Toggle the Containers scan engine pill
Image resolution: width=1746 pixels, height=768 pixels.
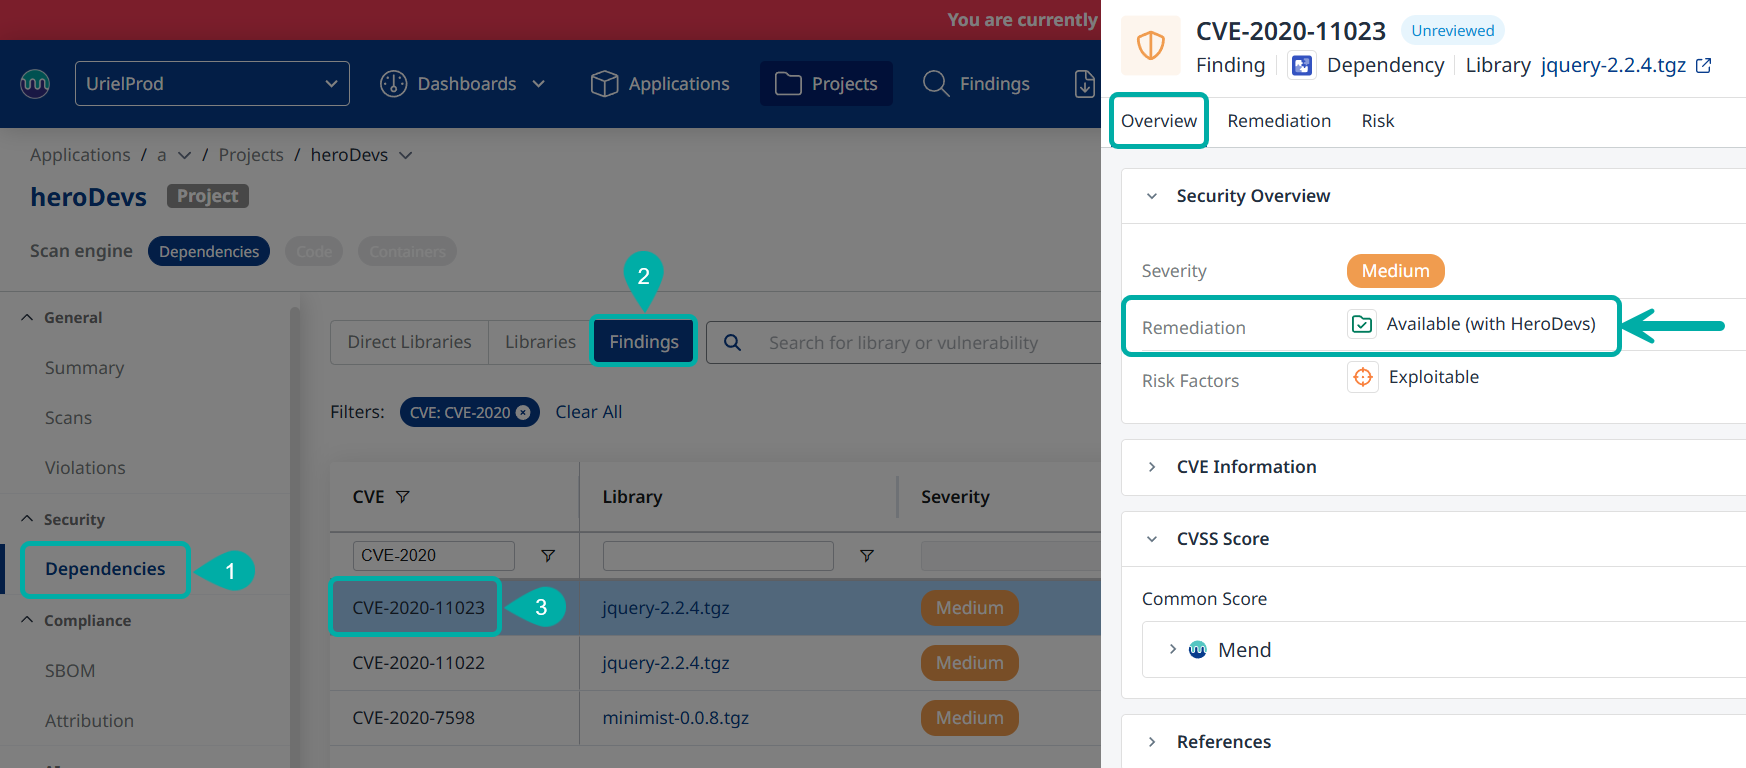[407, 252]
